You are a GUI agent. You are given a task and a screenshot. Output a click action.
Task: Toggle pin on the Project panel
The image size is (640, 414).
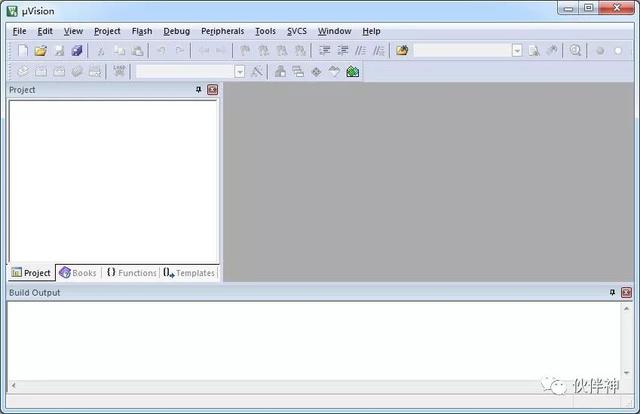click(x=198, y=90)
